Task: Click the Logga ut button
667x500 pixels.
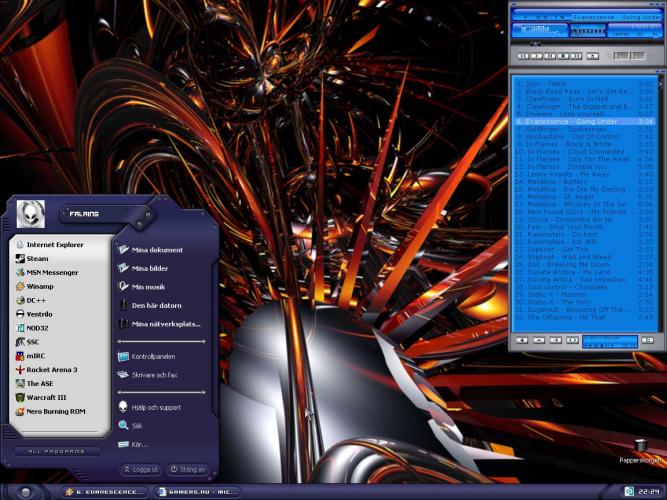Action: click(141, 469)
